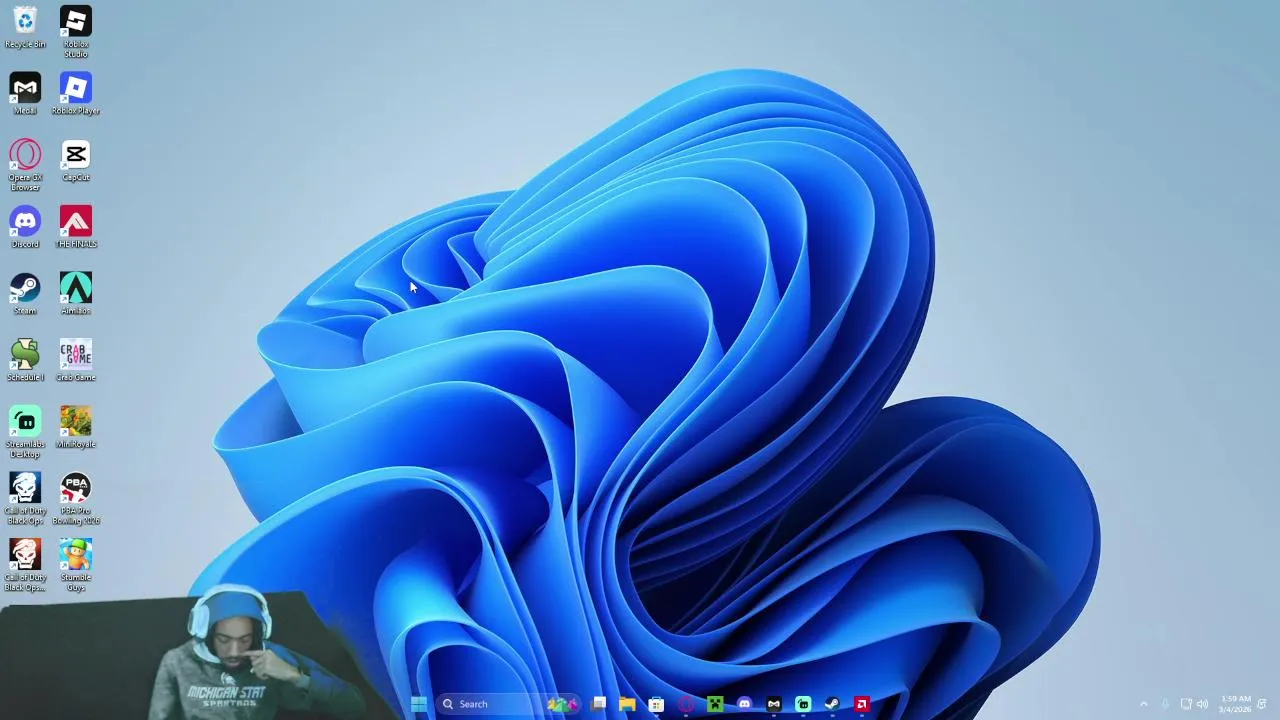Select Call of Duty Black Ops icon above Black Ops… shortcut
This screenshot has height=720, width=1280.
[25, 499]
